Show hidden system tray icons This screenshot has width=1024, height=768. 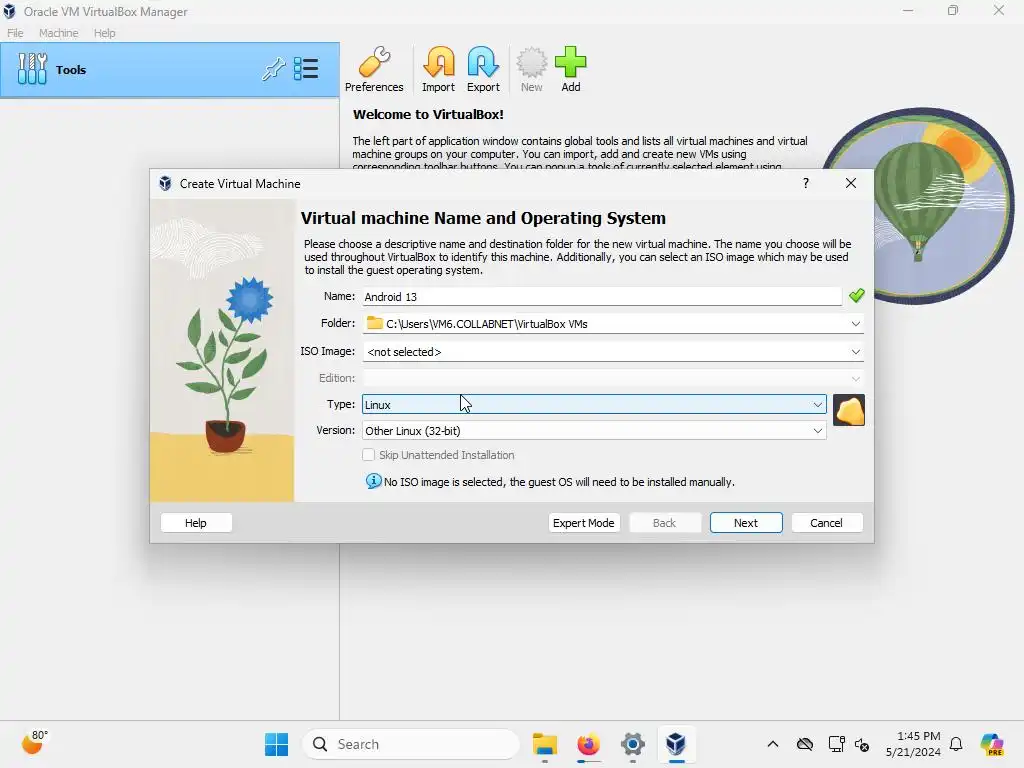point(773,744)
